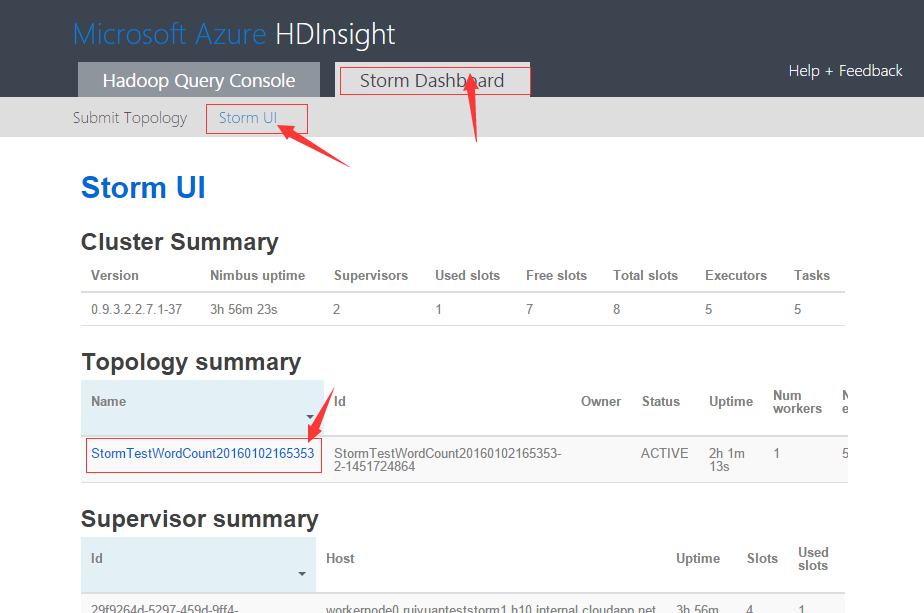Sort topology table by Uptime column
The width and height of the screenshot is (924, 613).
[731, 402]
